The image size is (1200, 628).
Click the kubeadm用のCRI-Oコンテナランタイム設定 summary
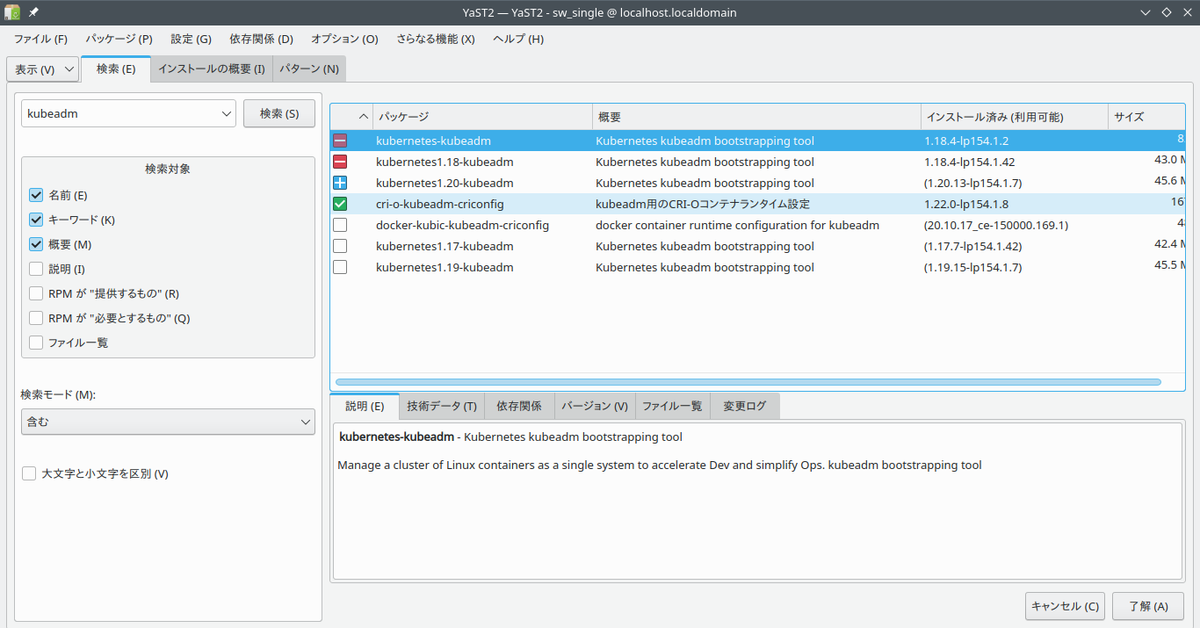[703, 204]
